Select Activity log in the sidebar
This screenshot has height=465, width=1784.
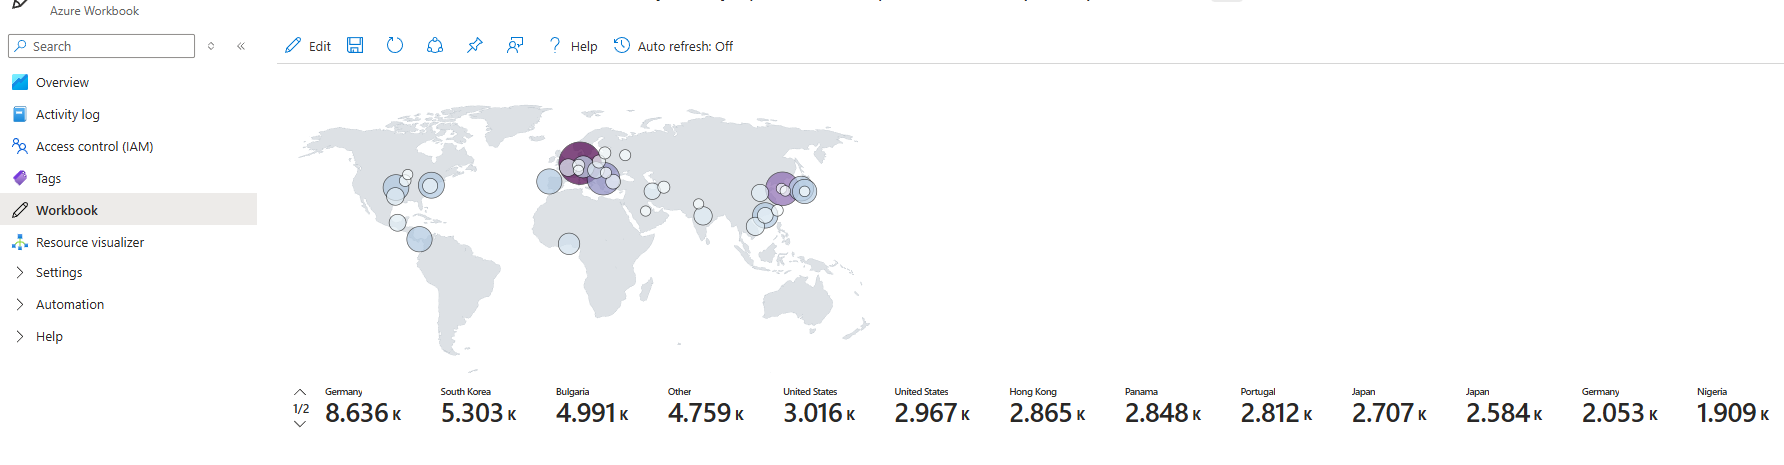[67, 114]
